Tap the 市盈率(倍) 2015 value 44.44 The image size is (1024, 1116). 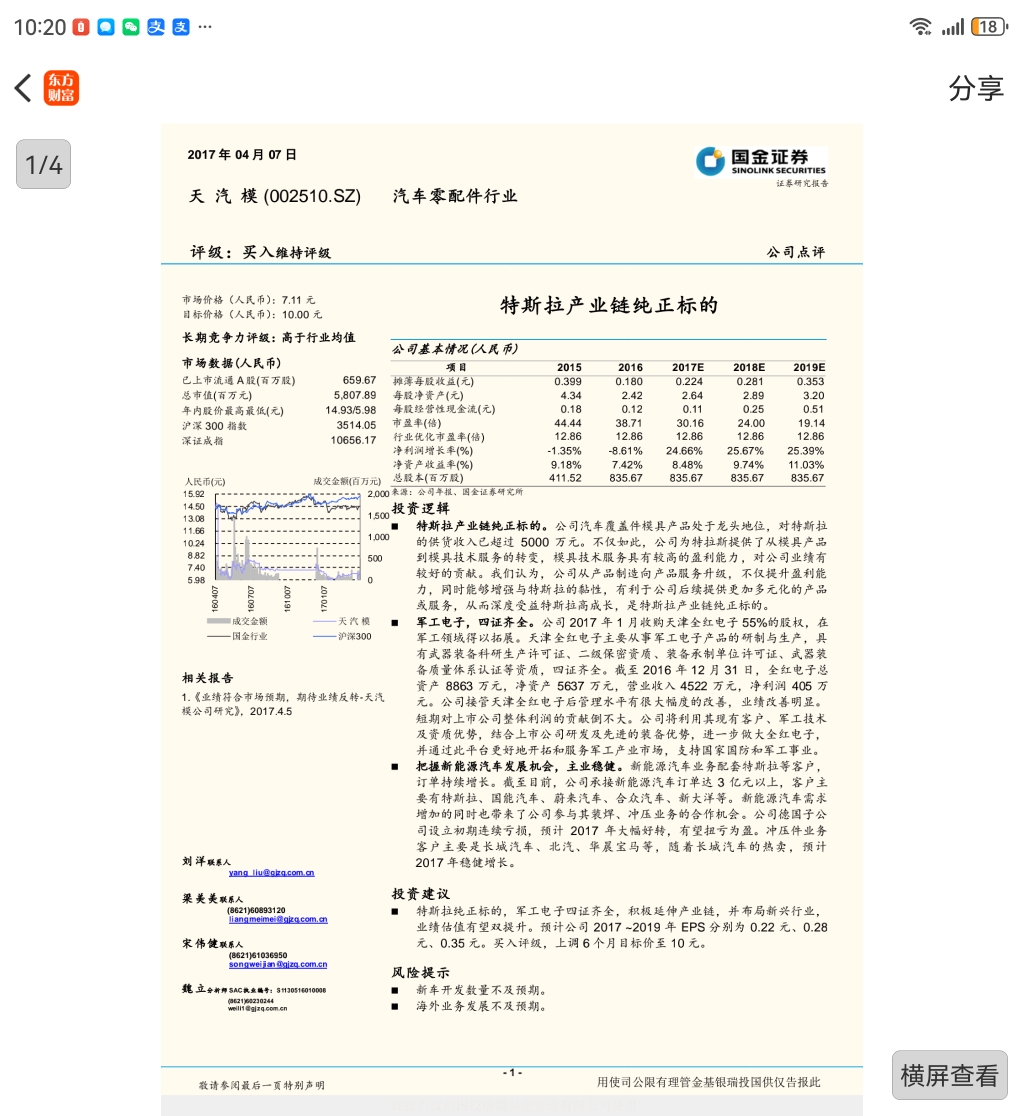pos(568,423)
